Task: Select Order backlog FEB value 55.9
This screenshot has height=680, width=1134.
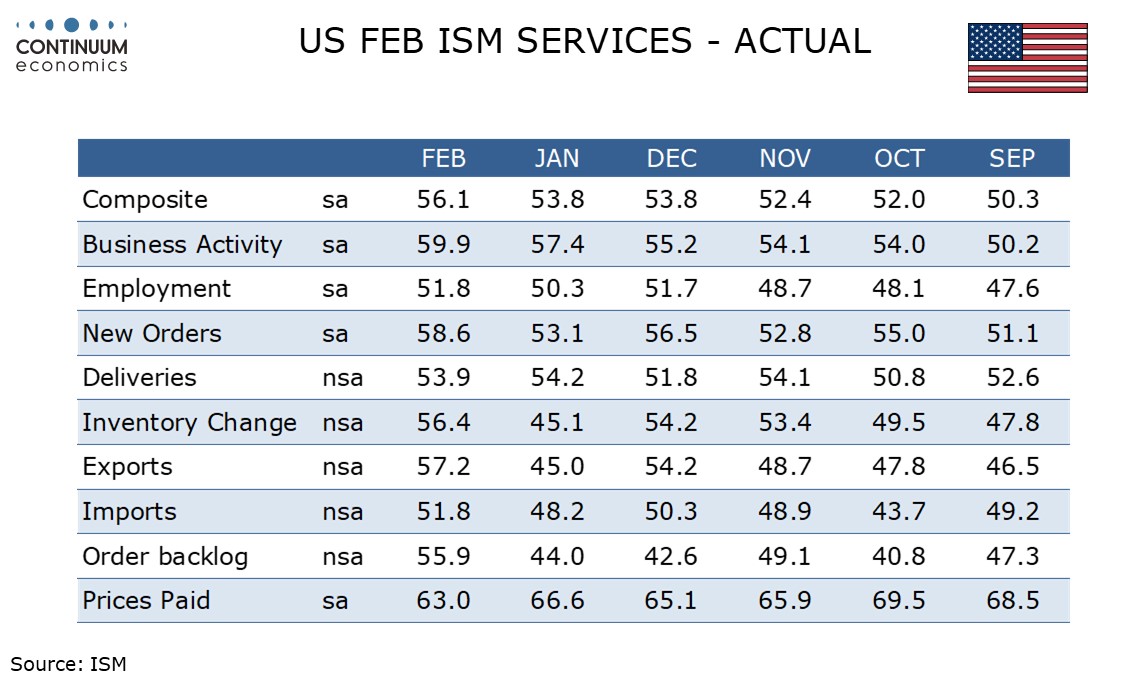Action: [x=443, y=557]
